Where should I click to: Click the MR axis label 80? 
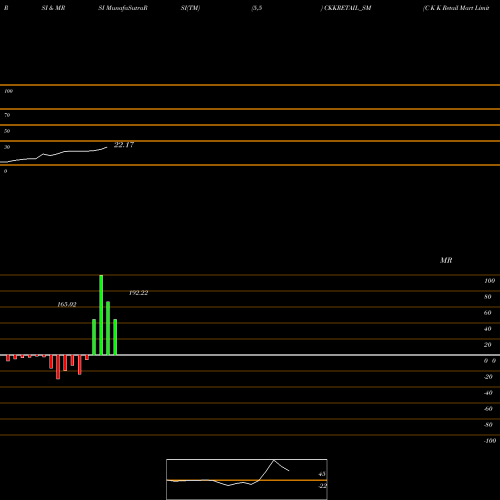point(488,297)
